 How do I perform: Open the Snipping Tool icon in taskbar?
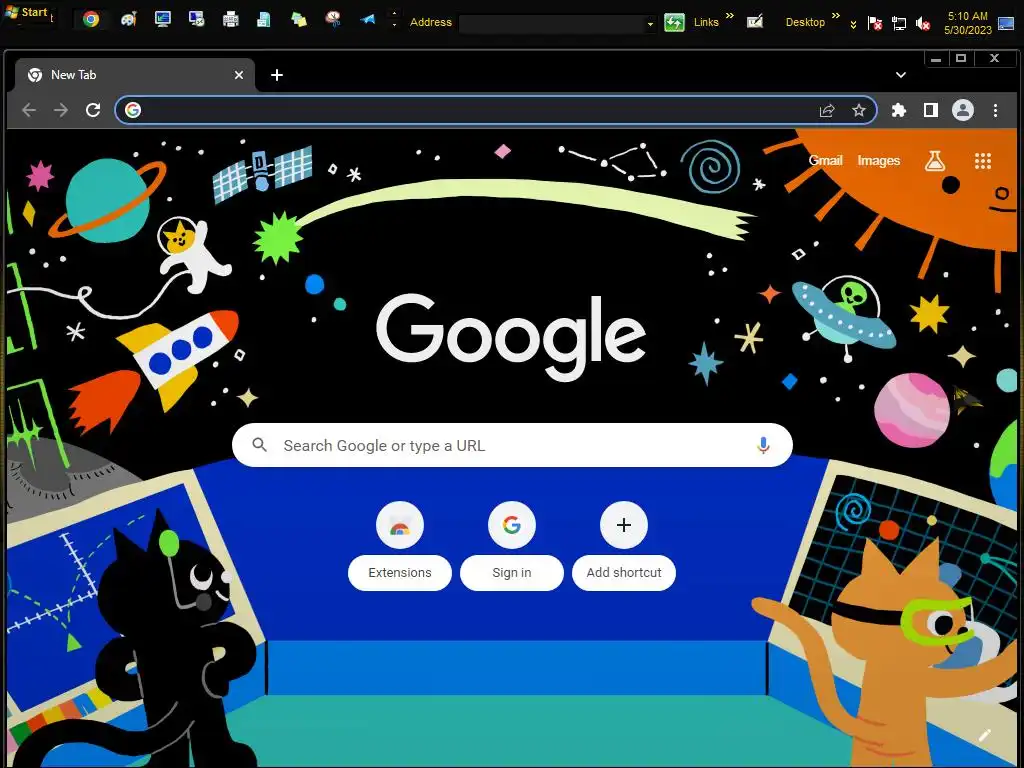333,19
